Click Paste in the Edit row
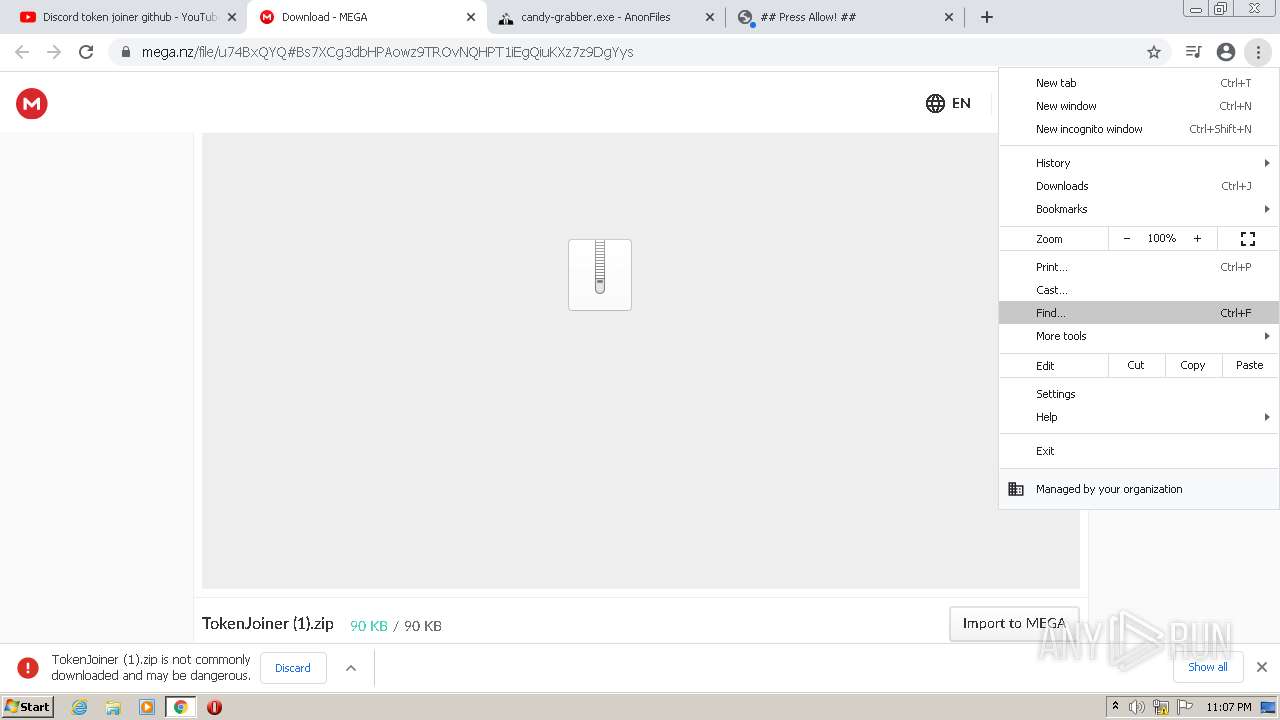Screen dimensions: 1280x720 tap(1250, 365)
